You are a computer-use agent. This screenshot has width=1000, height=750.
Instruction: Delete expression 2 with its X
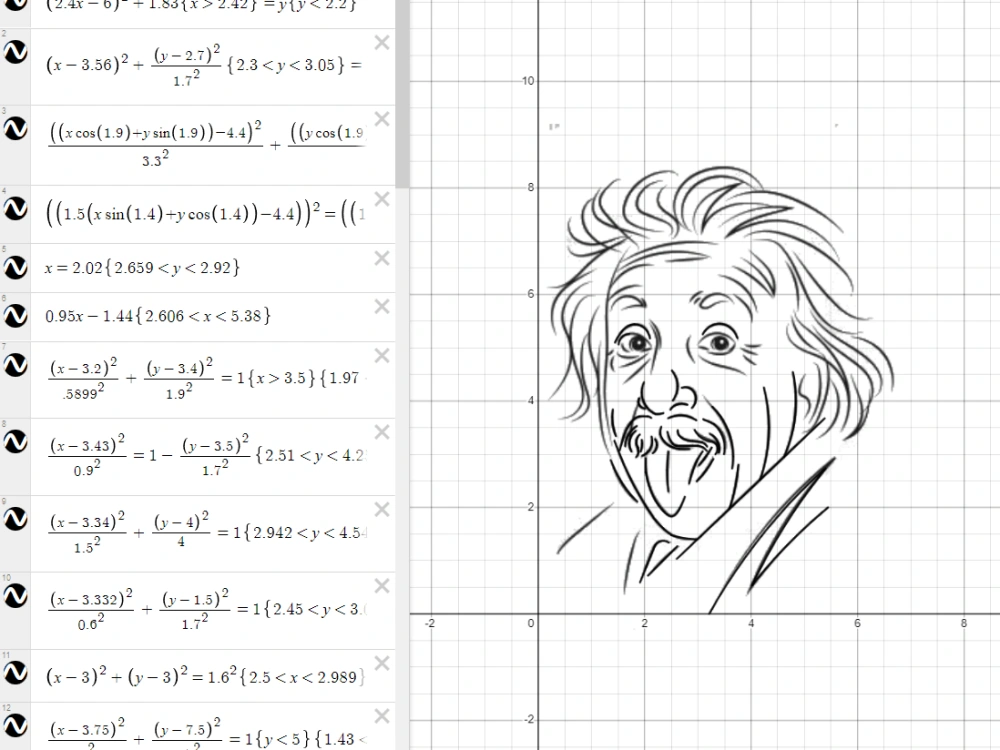[x=382, y=43]
